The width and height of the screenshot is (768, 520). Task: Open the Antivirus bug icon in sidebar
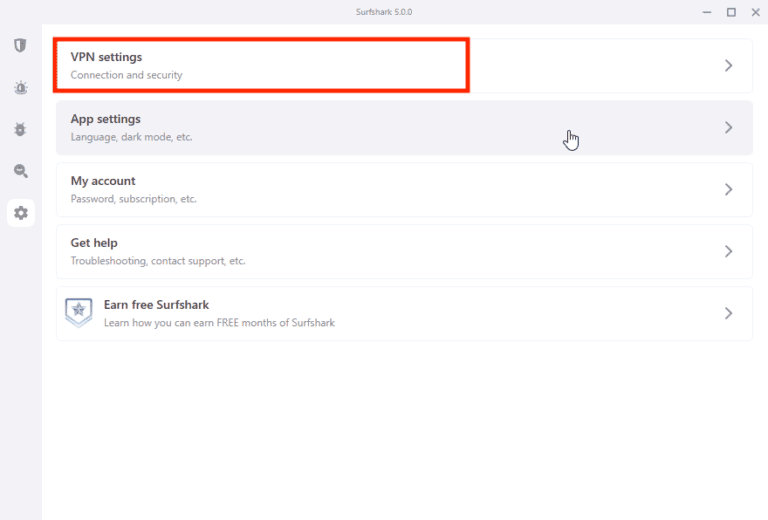(20, 129)
